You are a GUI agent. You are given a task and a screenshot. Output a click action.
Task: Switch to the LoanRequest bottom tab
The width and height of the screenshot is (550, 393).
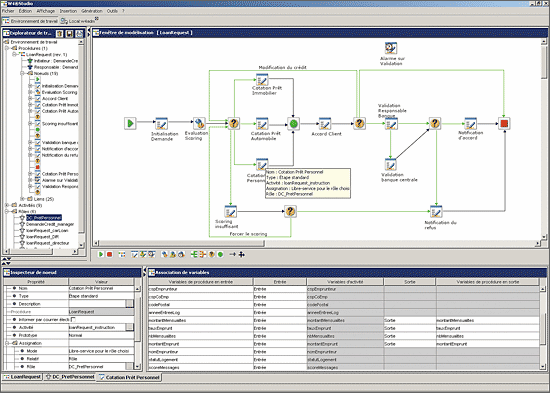tap(22, 377)
